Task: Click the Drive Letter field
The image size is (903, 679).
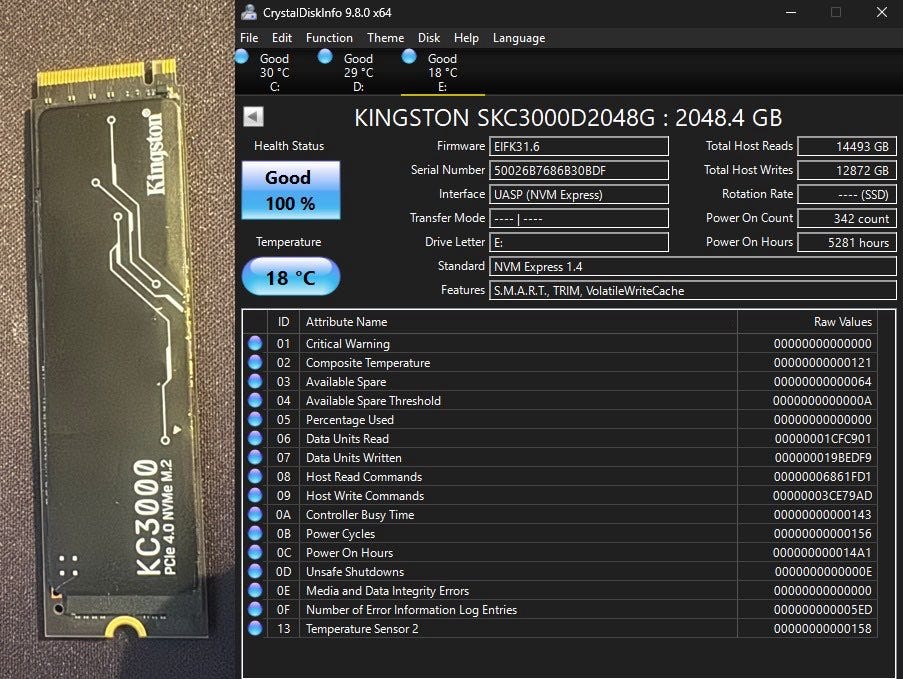Action: pyautogui.click(x=579, y=242)
